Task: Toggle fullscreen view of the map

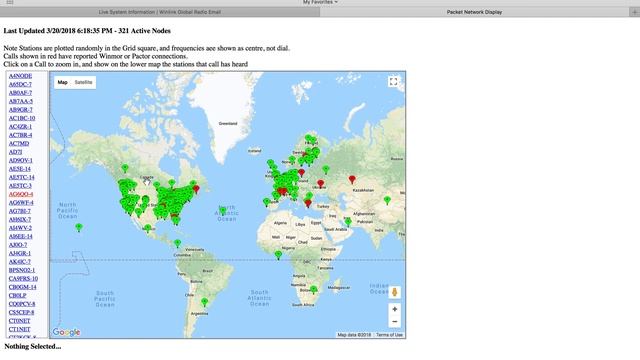Action: click(393, 82)
